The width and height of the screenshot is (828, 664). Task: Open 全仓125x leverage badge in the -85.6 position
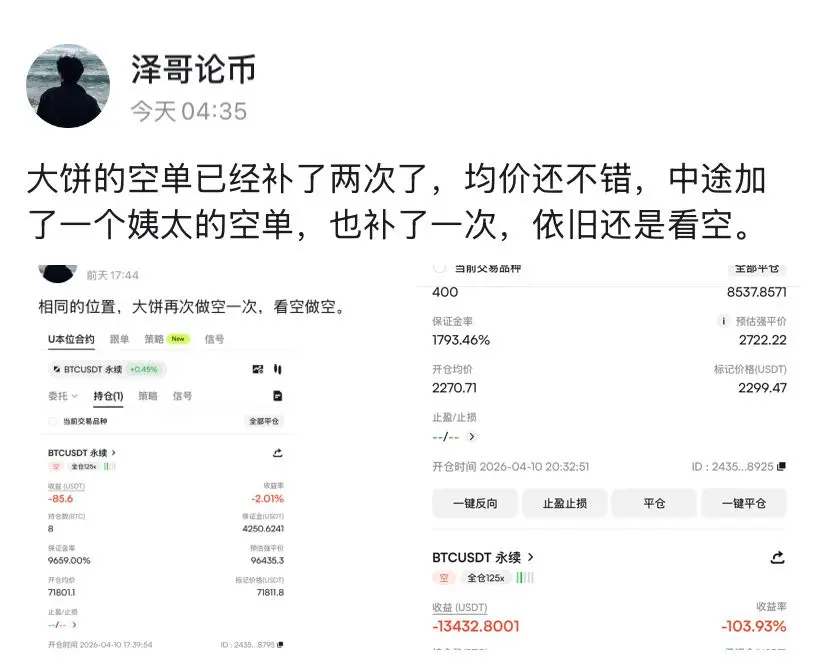pyautogui.click(x=83, y=466)
